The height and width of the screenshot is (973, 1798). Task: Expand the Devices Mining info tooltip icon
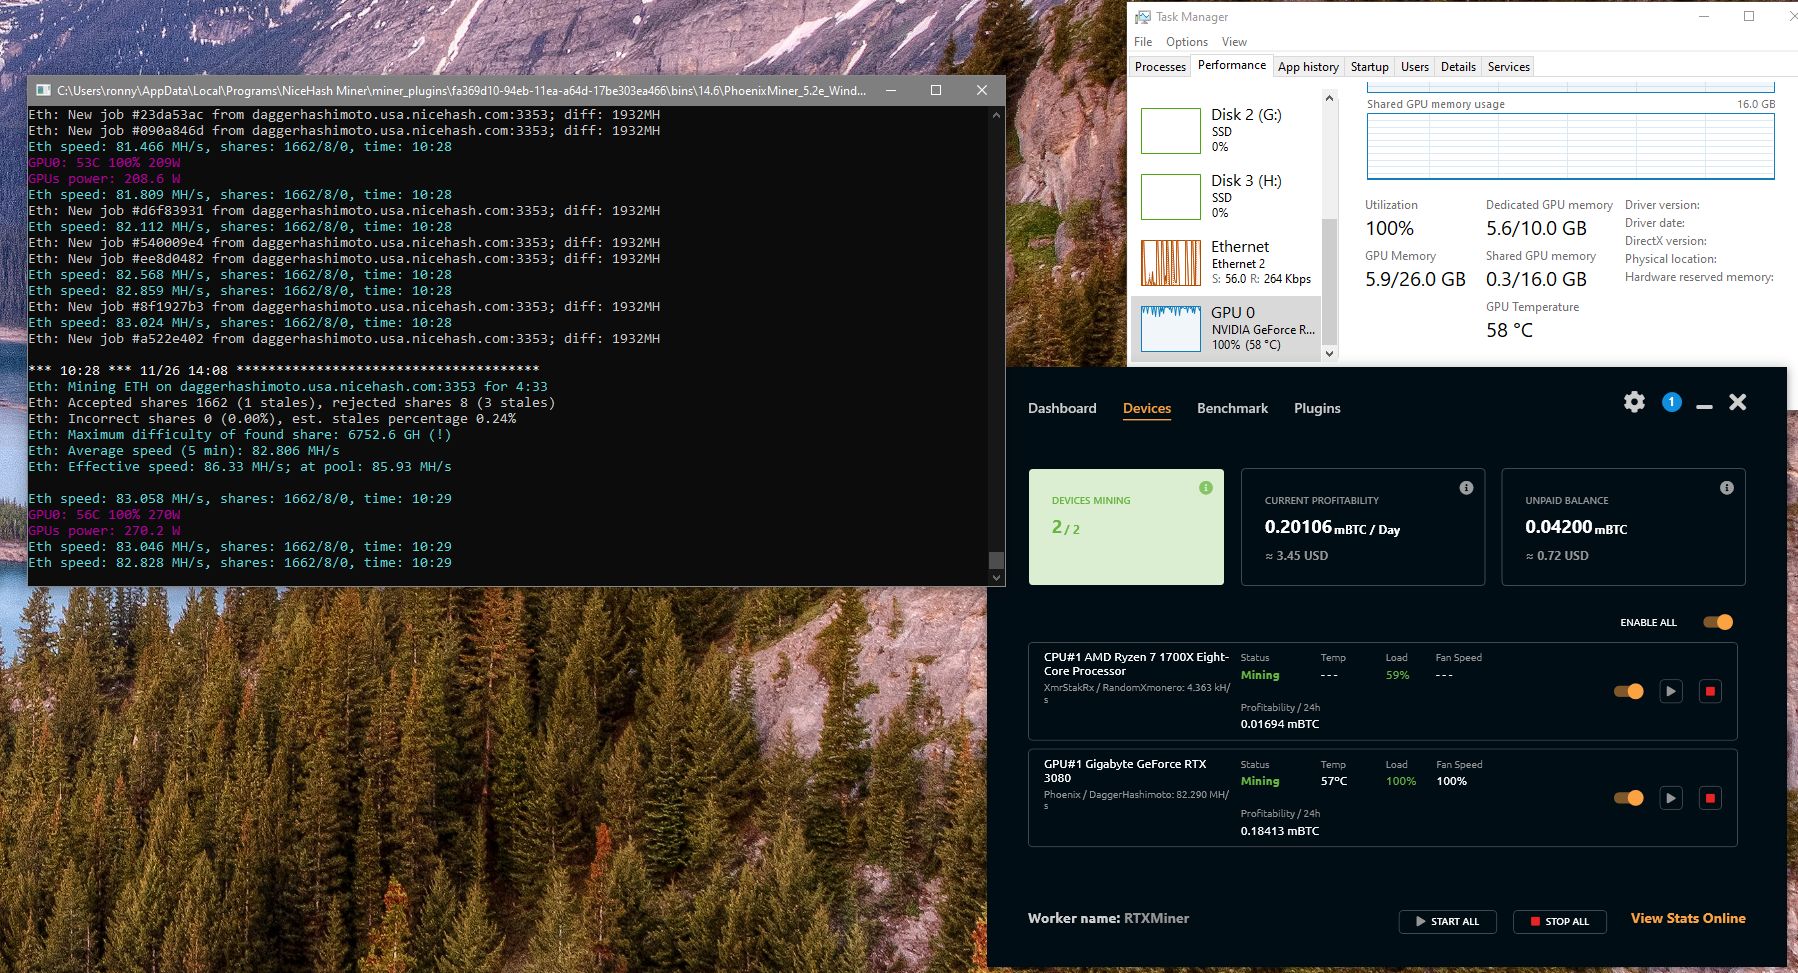[x=1205, y=488]
